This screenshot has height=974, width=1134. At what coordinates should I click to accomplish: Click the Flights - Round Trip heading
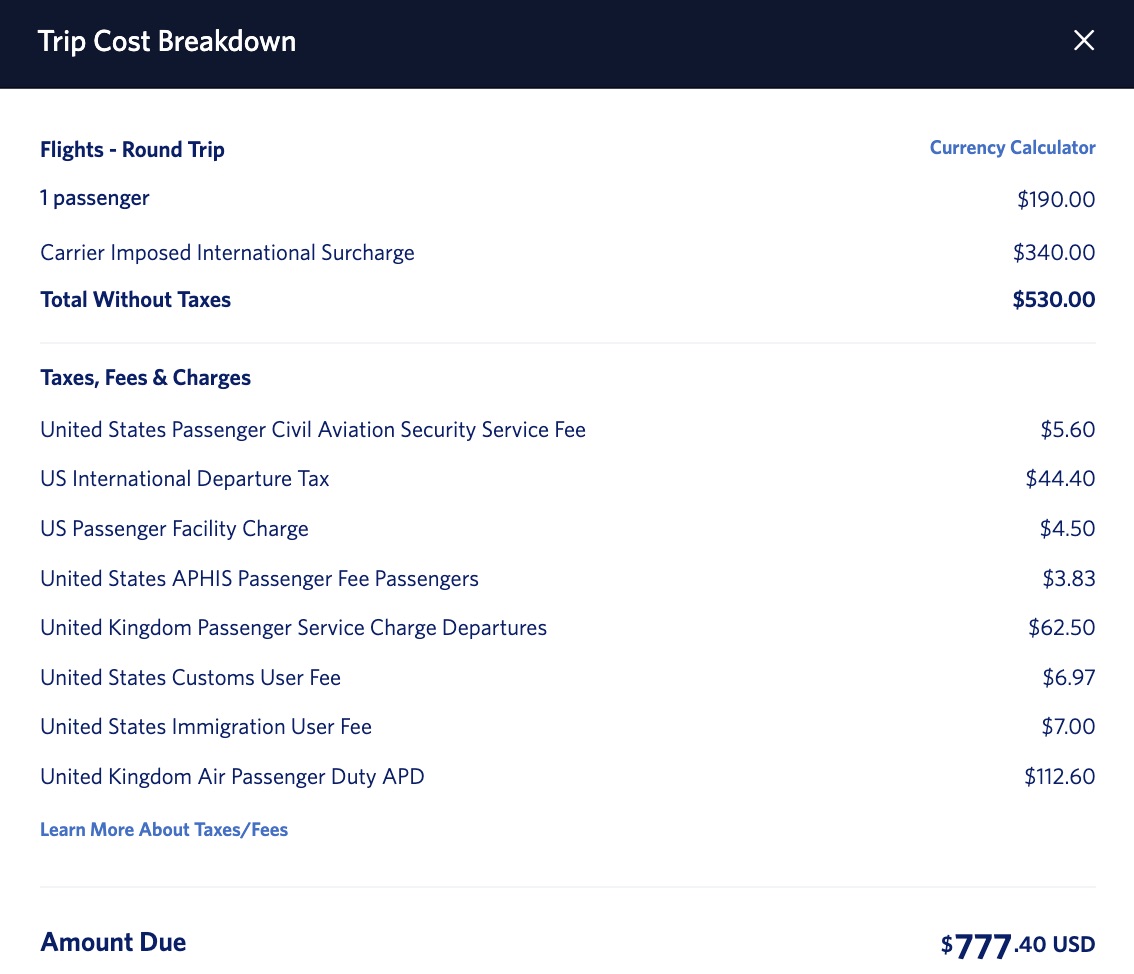coord(132,149)
